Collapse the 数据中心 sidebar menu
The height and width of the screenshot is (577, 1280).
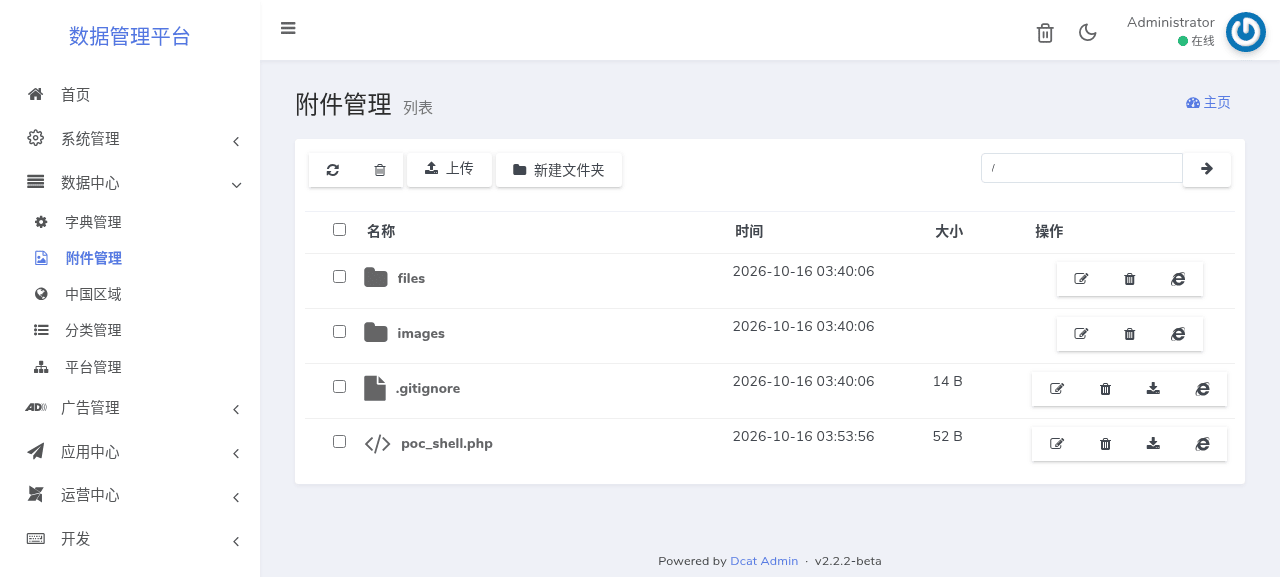tap(130, 183)
